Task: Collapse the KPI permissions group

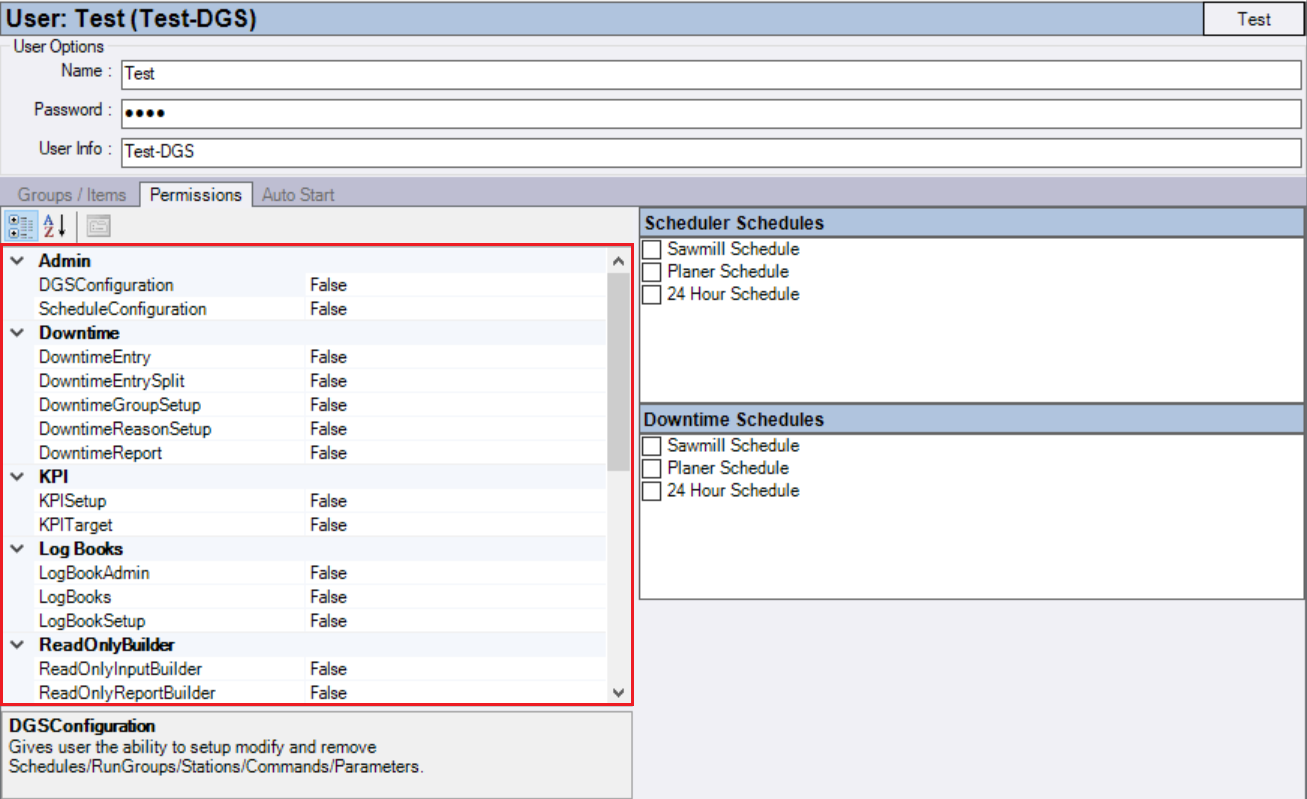Action: 17,477
